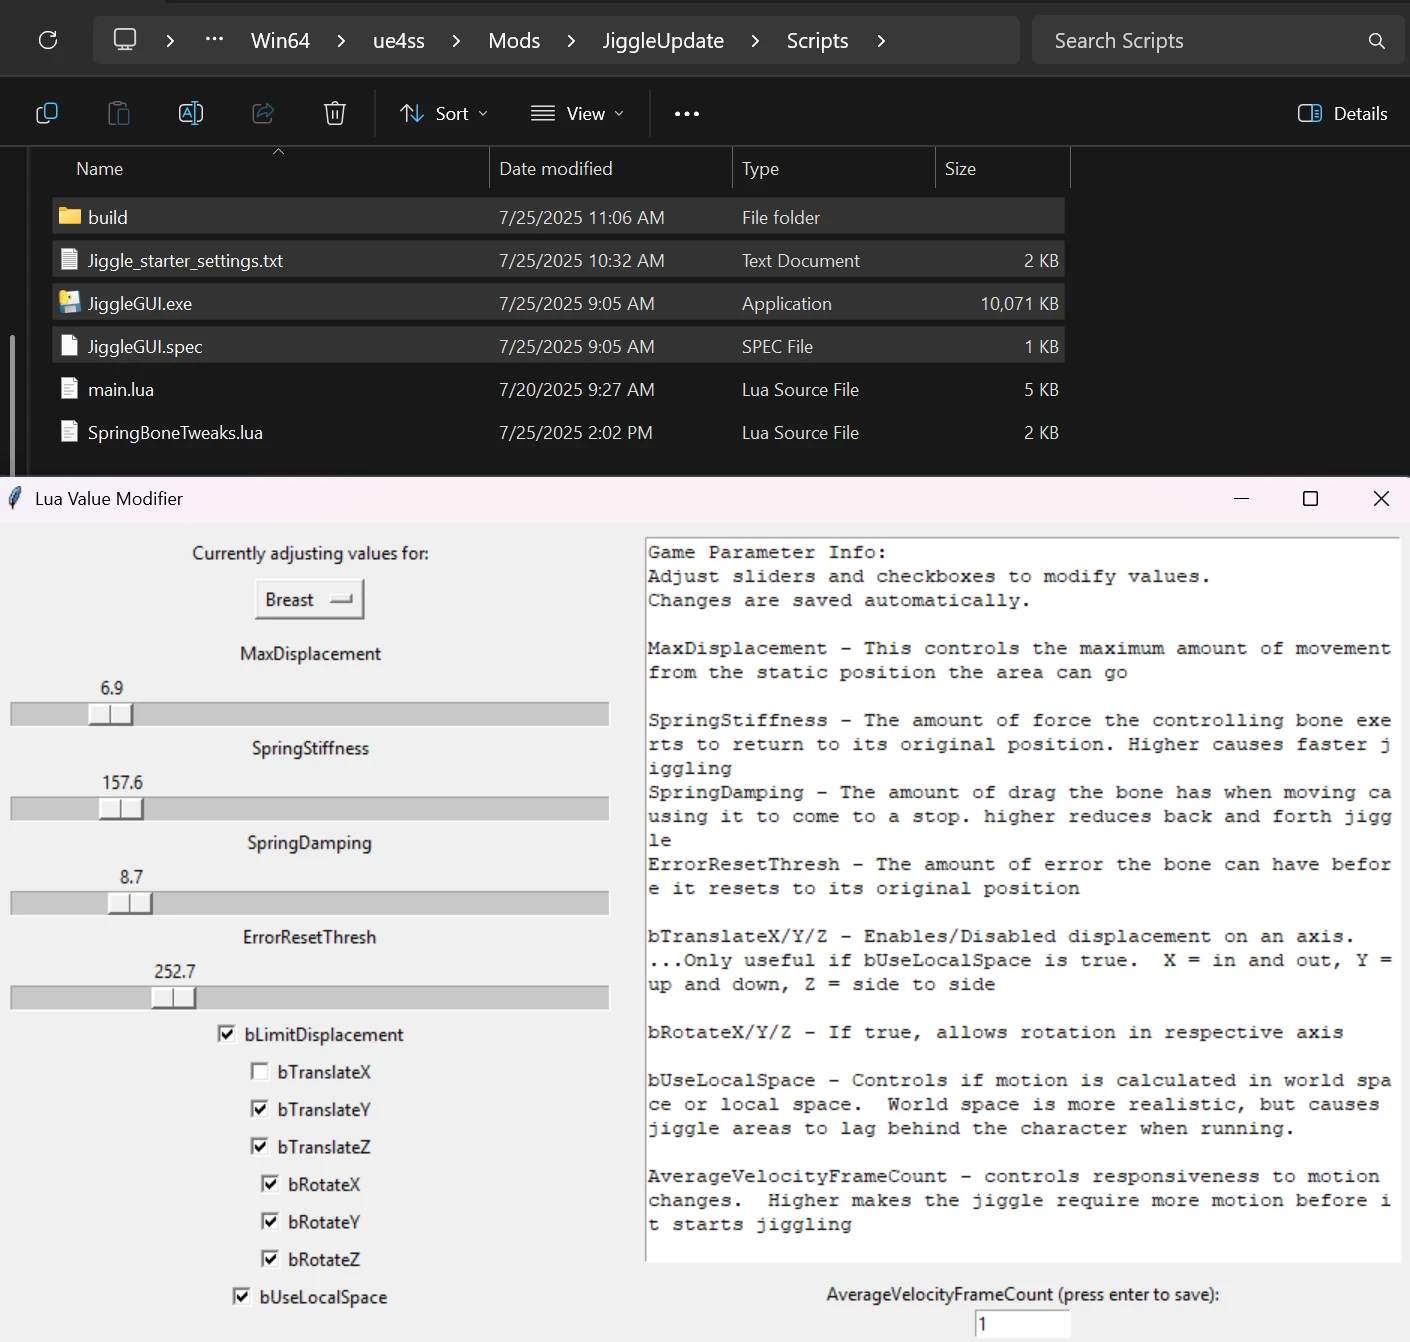
Task: Sort files by Date modified column
Action: [x=556, y=169]
